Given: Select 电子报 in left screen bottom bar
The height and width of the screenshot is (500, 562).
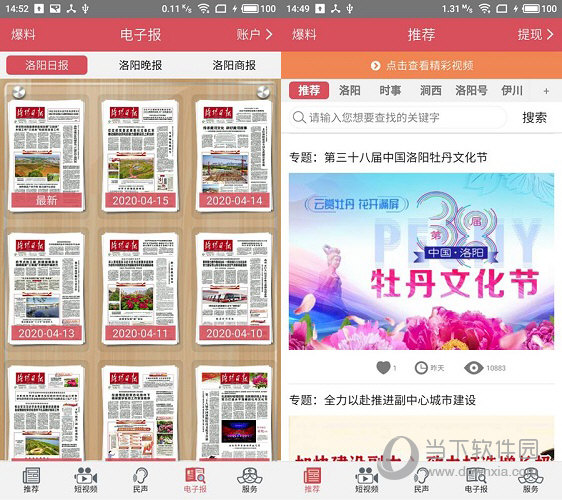Looking at the screenshot, I should pyautogui.click(x=195, y=480).
